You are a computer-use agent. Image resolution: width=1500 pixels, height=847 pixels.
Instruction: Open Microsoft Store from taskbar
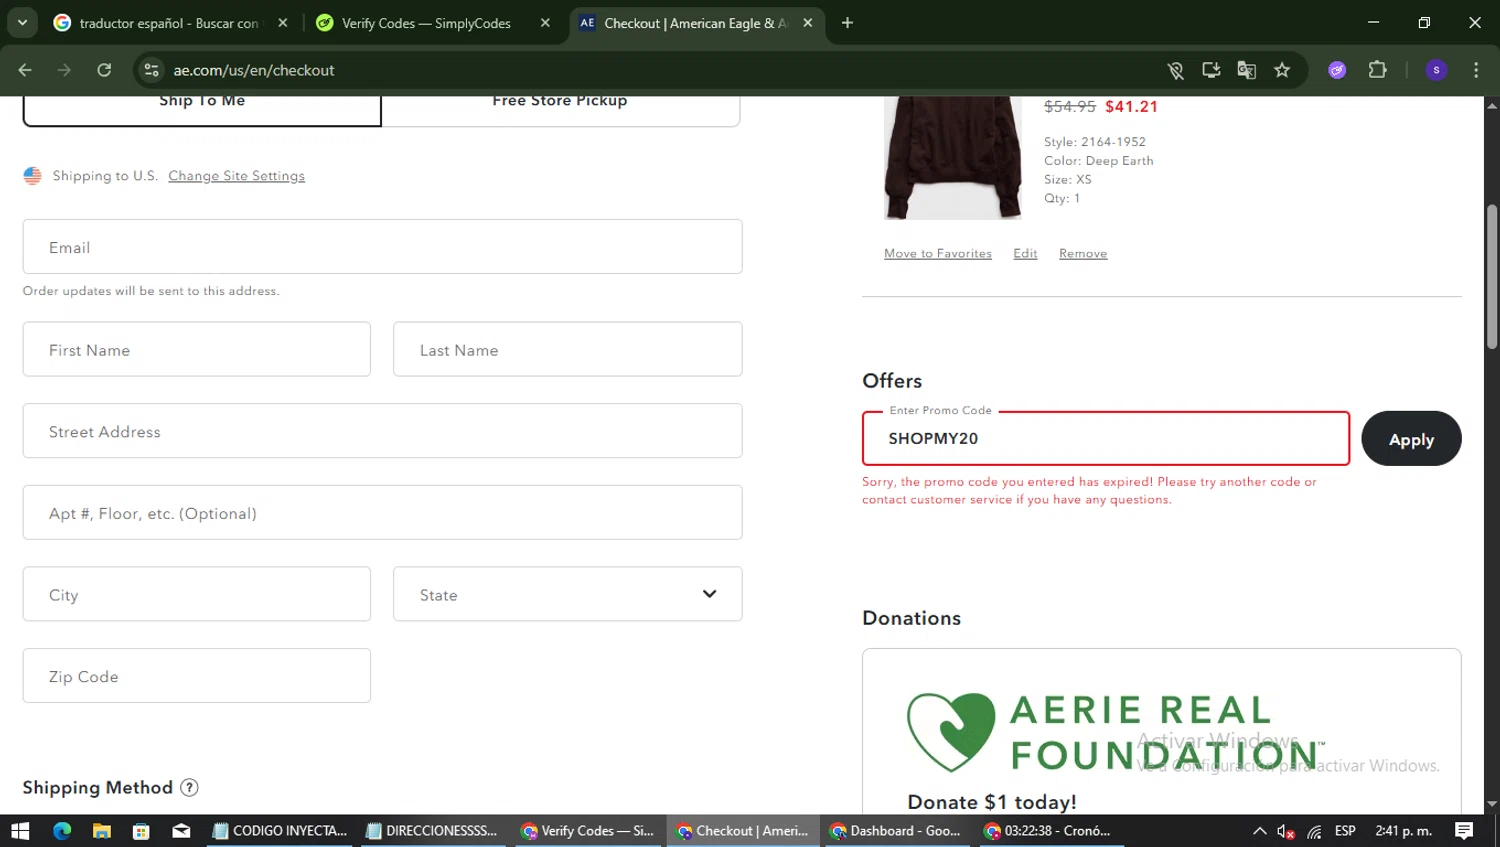click(141, 831)
